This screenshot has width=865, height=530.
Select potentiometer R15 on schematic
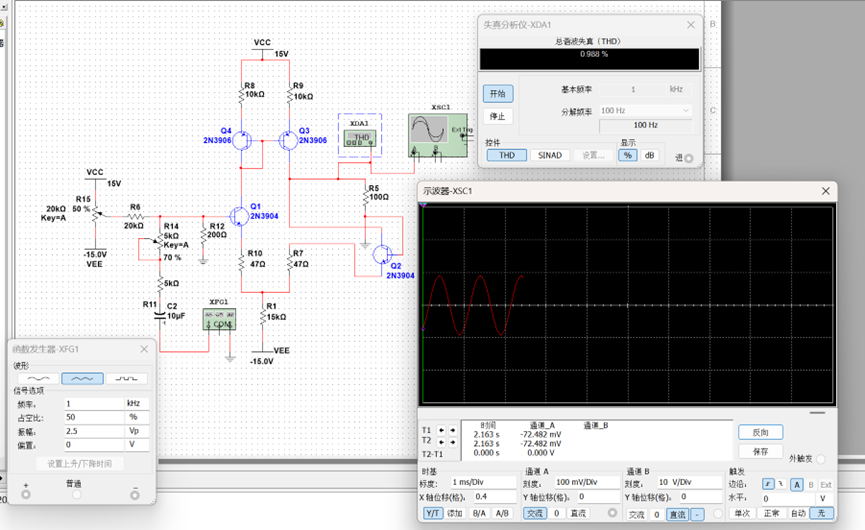(95, 215)
